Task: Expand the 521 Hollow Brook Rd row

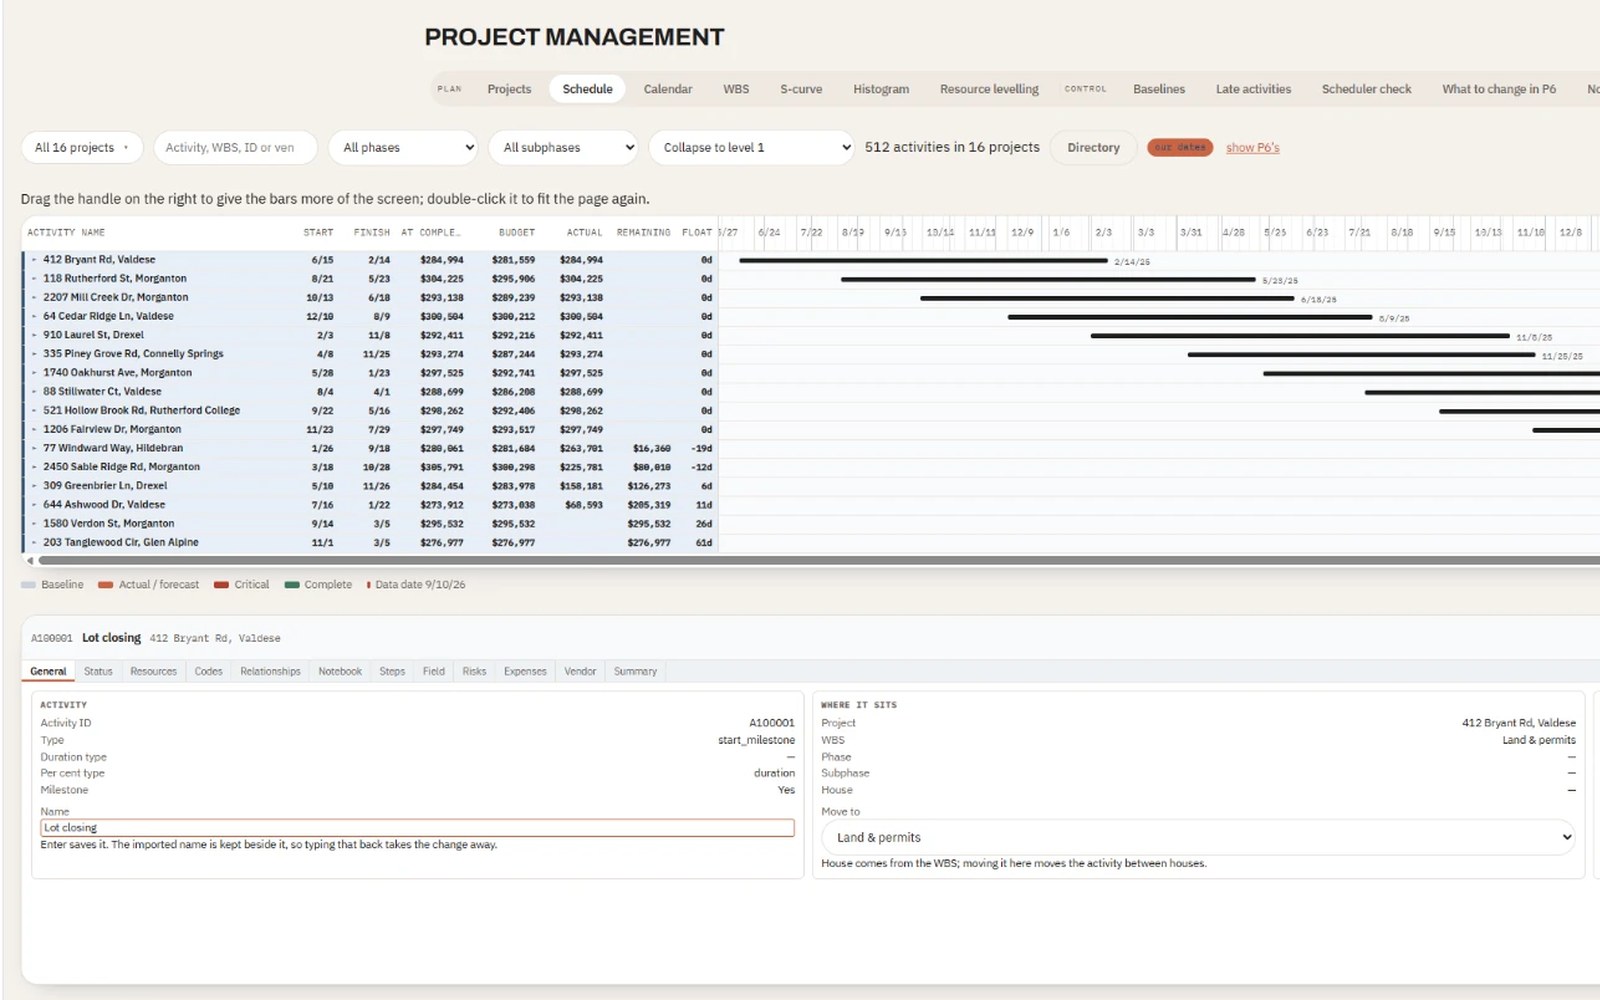Action: pyautogui.click(x=34, y=411)
